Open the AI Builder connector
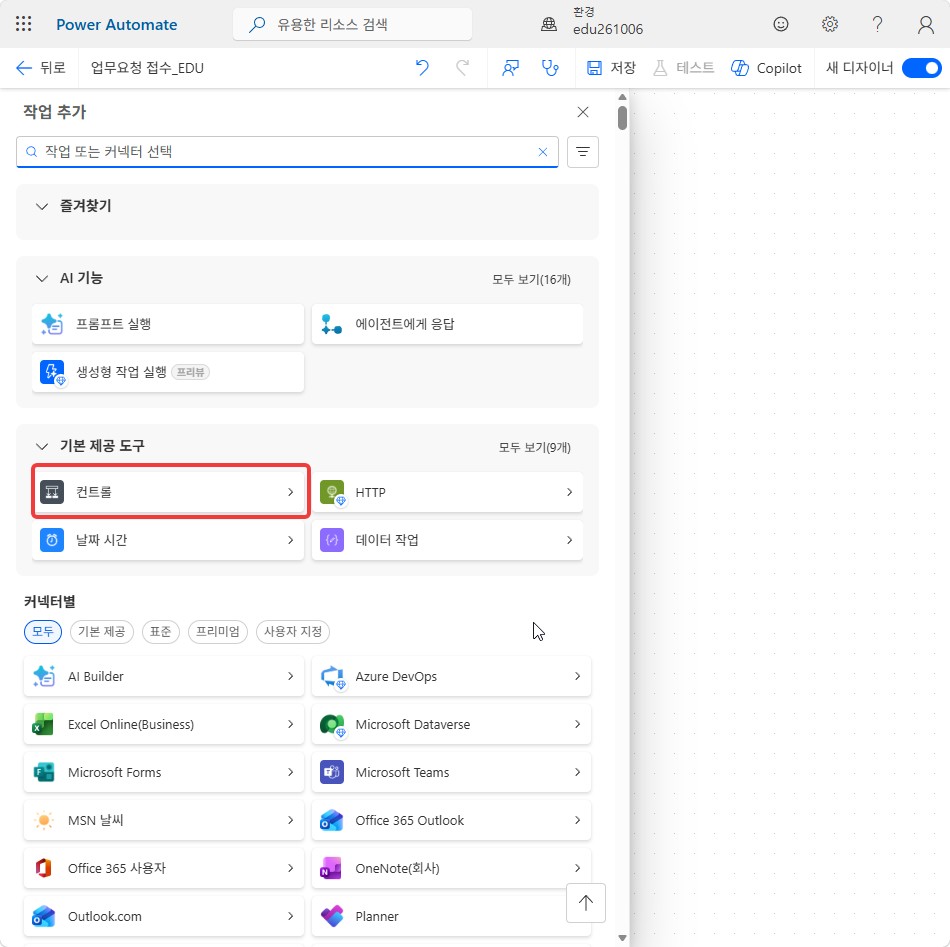The height and width of the screenshot is (947, 950). coord(164,676)
